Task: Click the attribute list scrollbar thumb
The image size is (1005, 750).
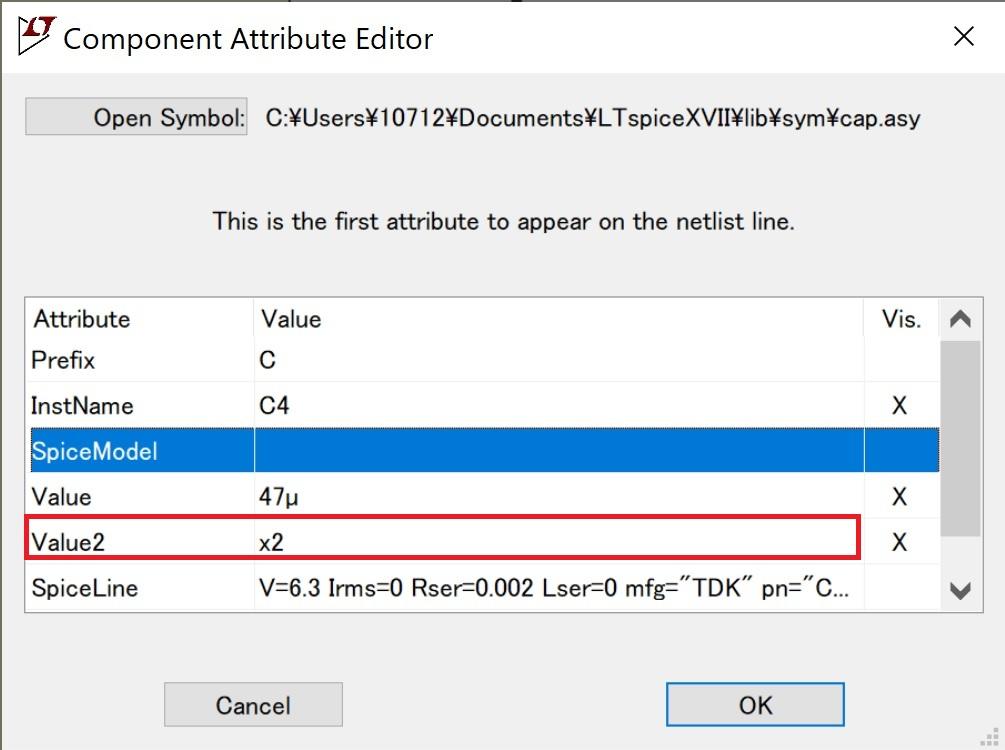Action: pos(960,438)
